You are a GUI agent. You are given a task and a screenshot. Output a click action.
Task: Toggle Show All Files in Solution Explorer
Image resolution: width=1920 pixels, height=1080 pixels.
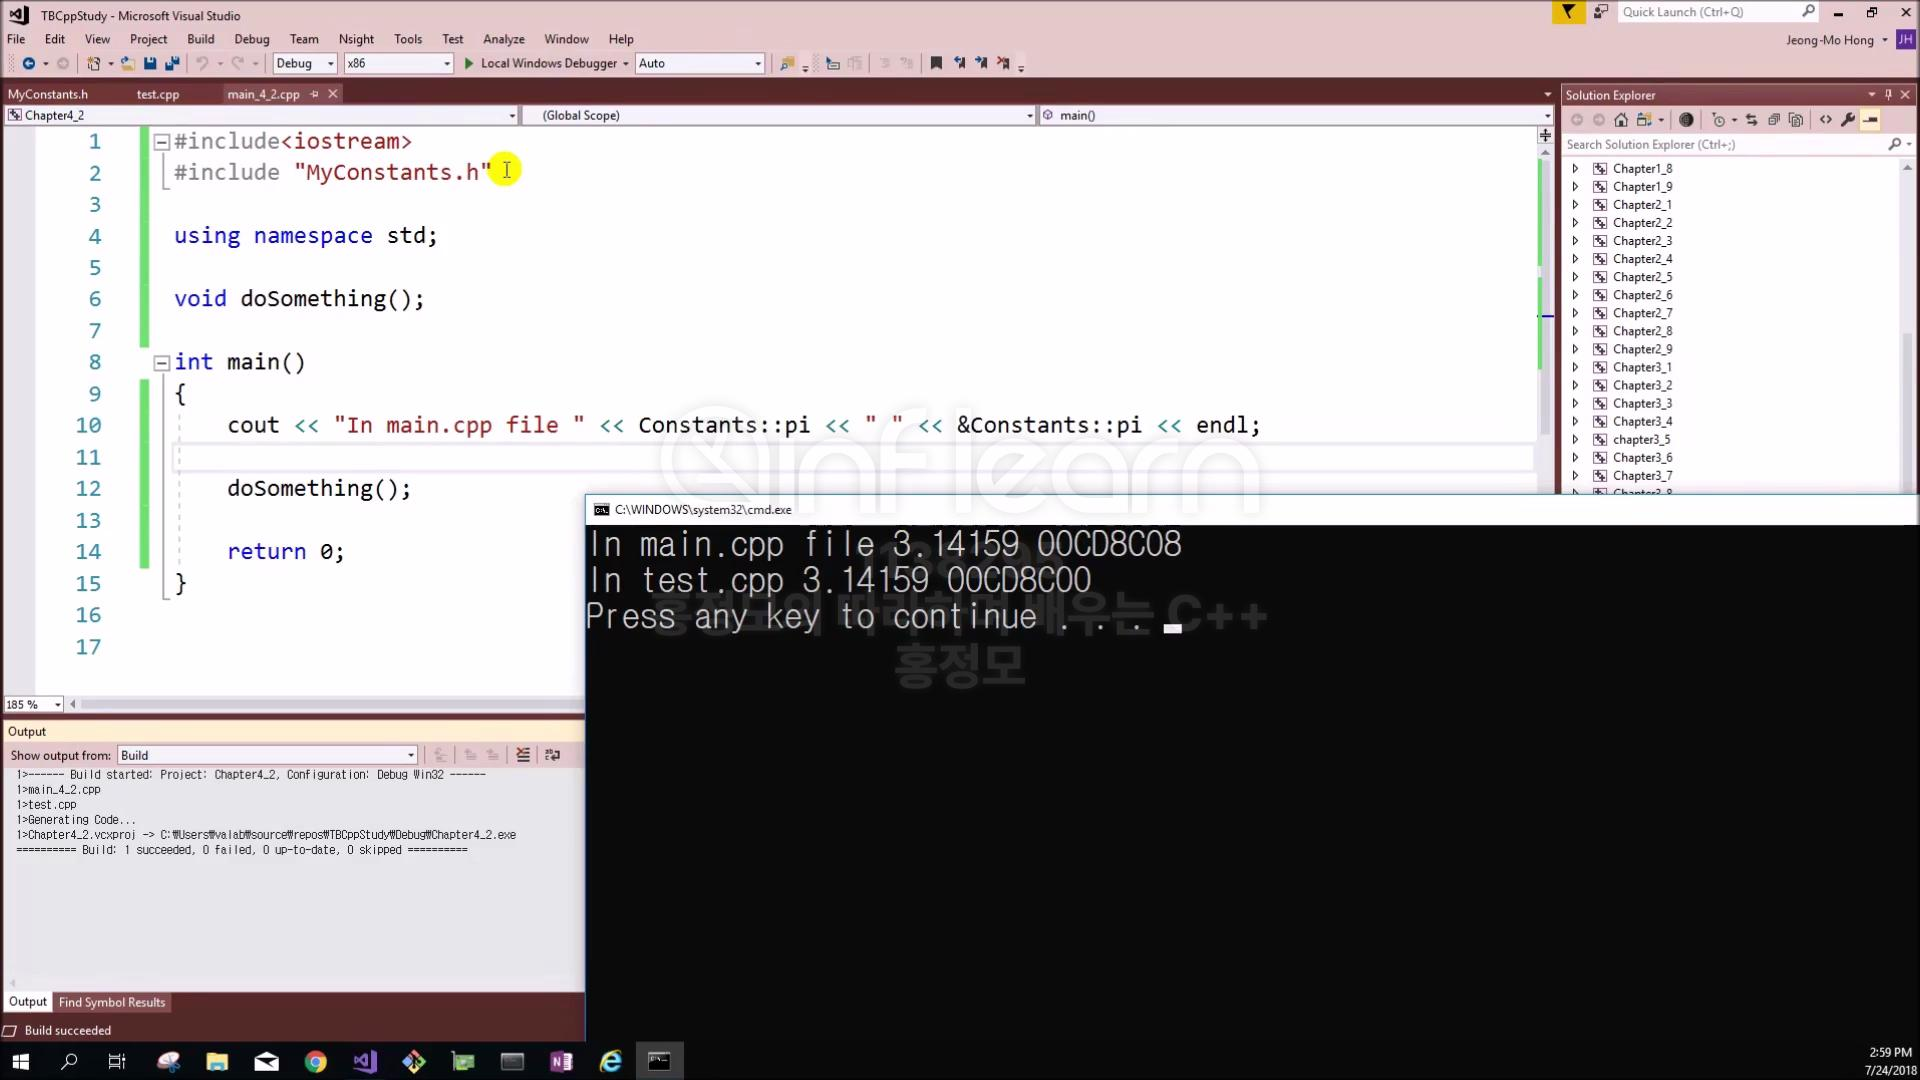coord(1796,120)
